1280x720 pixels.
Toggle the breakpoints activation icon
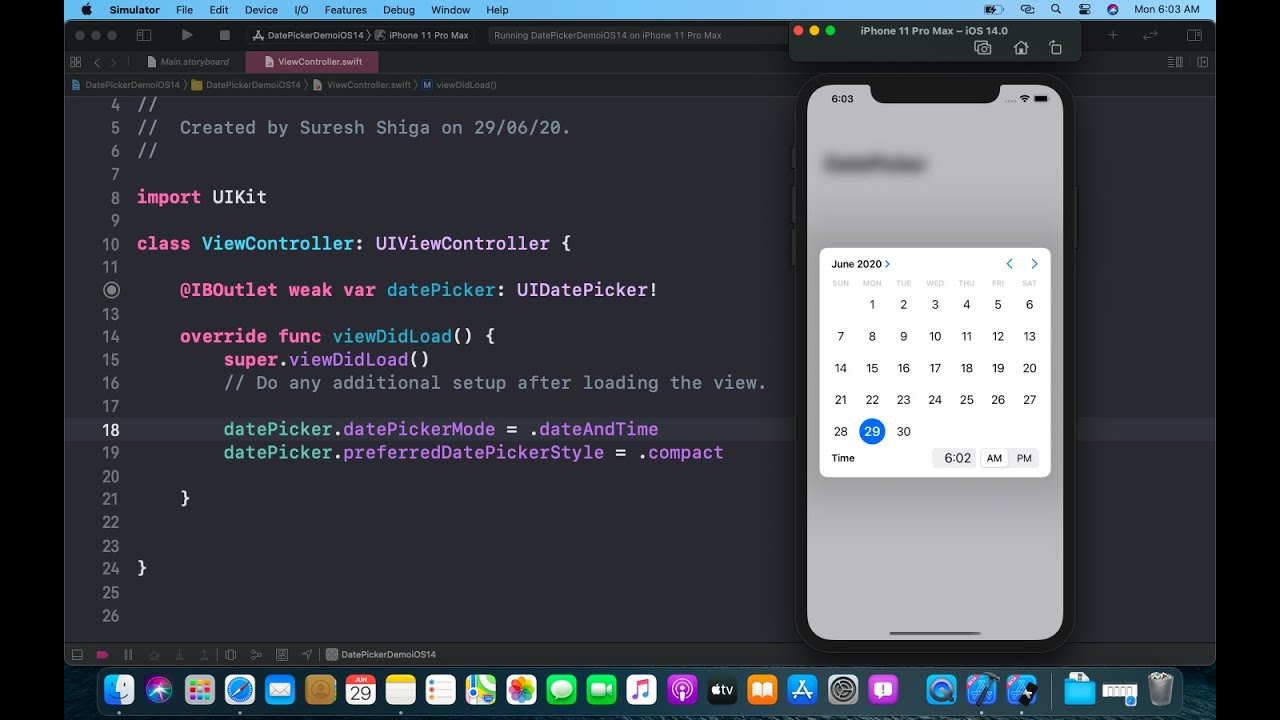click(x=102, y=655)
